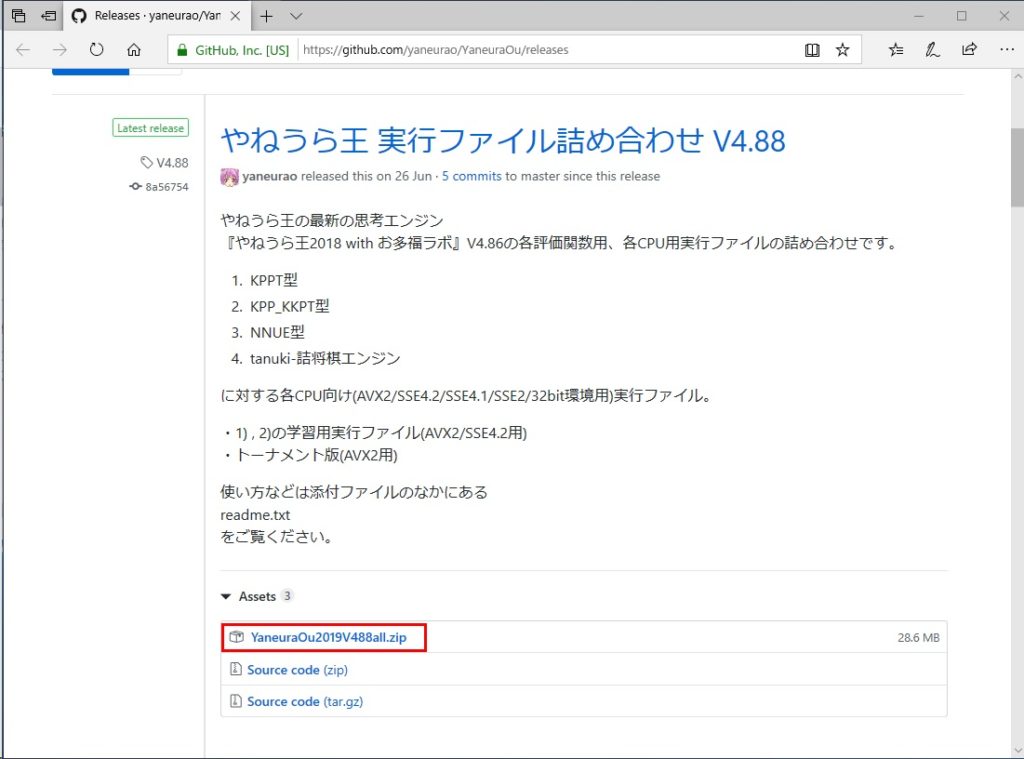Viewport: 1024px width, 759px height.
Task: Download Source code (tar.gz)
Action: click(x=305, y=702)
